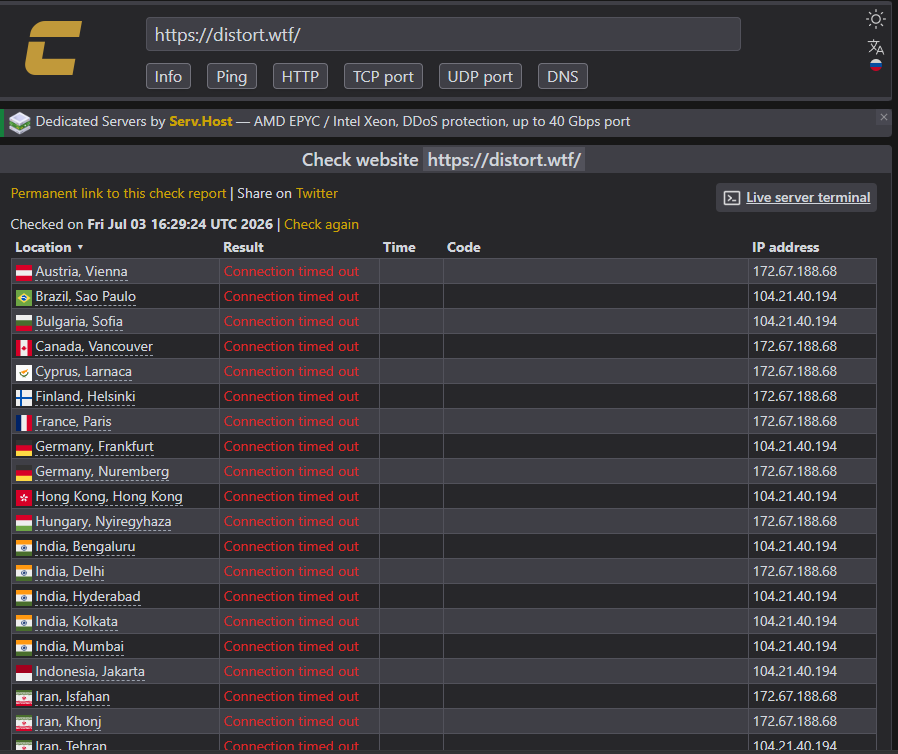The width and height of the screenshot is (898, 754).
Task: Open the Serv.Host sponsor link
Action: coord(200,121)
